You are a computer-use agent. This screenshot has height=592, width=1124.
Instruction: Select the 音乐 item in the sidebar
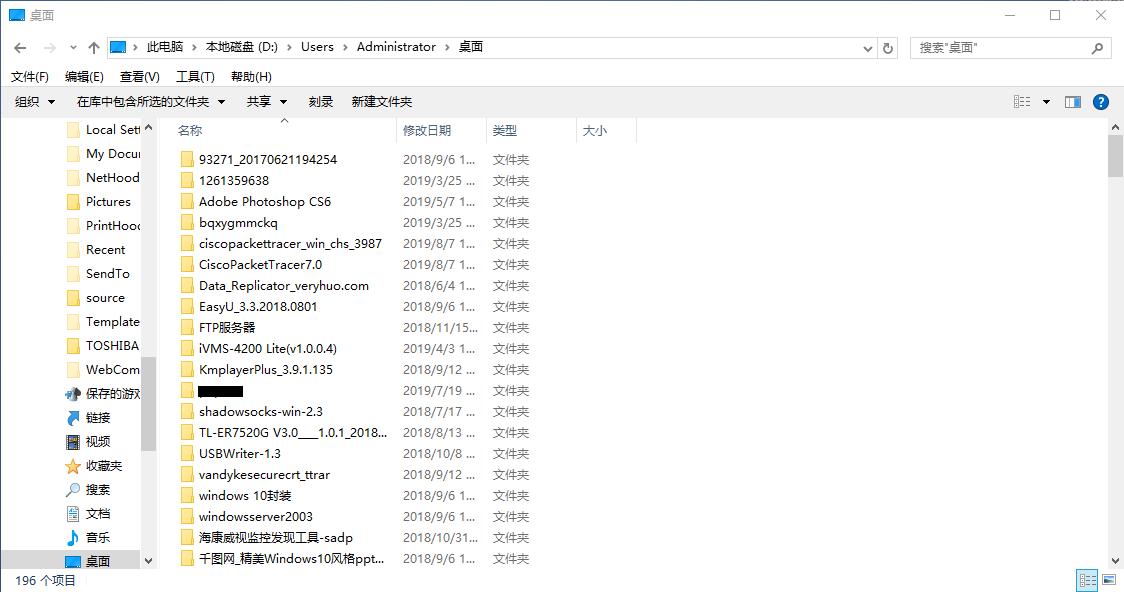(97, 537)
